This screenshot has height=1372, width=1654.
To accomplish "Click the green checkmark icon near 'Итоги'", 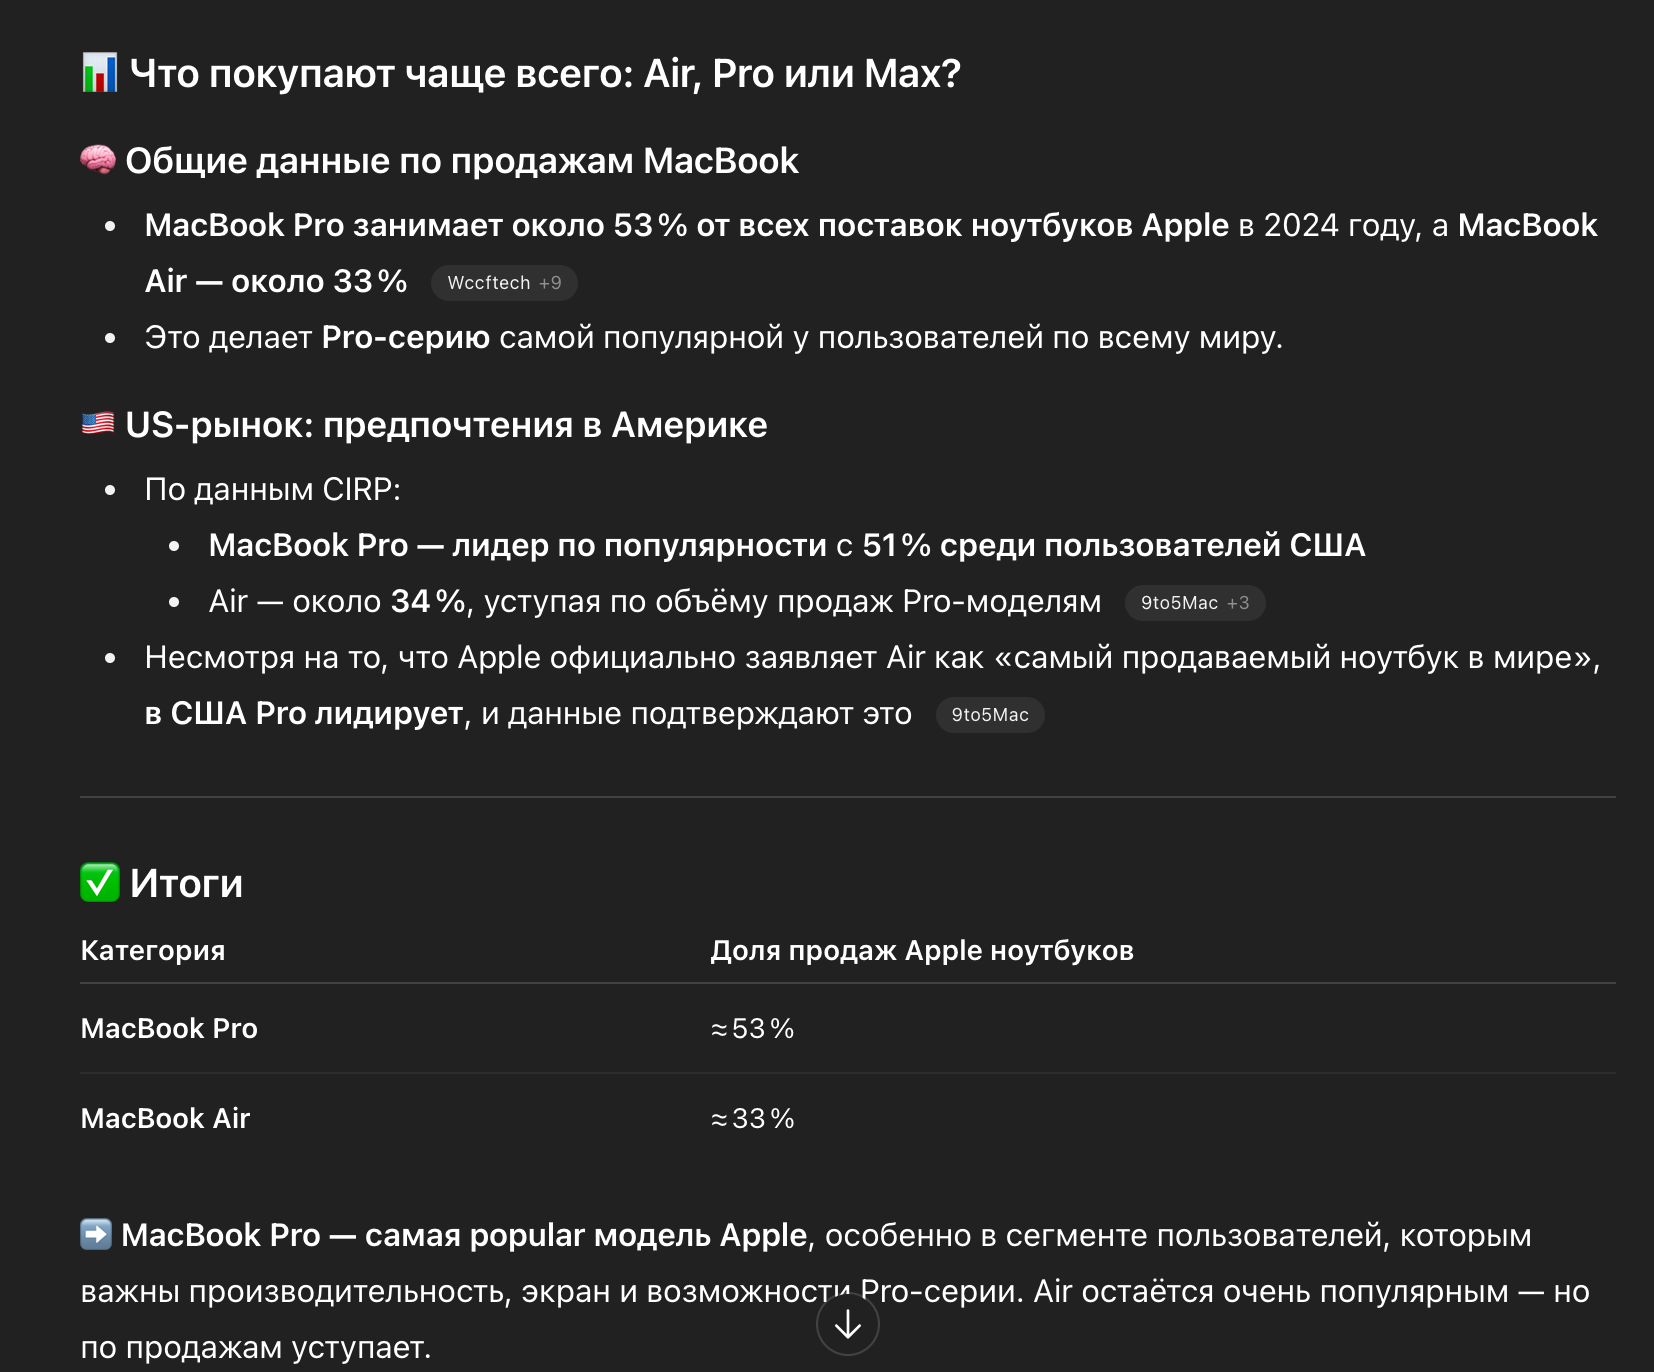I will tap(100, 882).
